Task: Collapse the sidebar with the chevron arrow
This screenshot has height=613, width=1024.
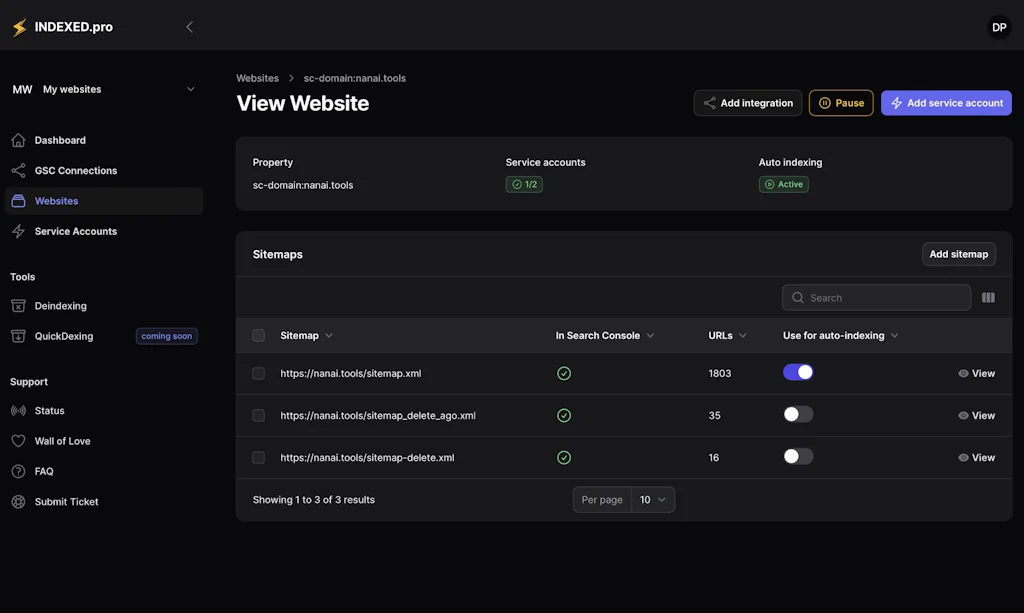Action: 189,27
